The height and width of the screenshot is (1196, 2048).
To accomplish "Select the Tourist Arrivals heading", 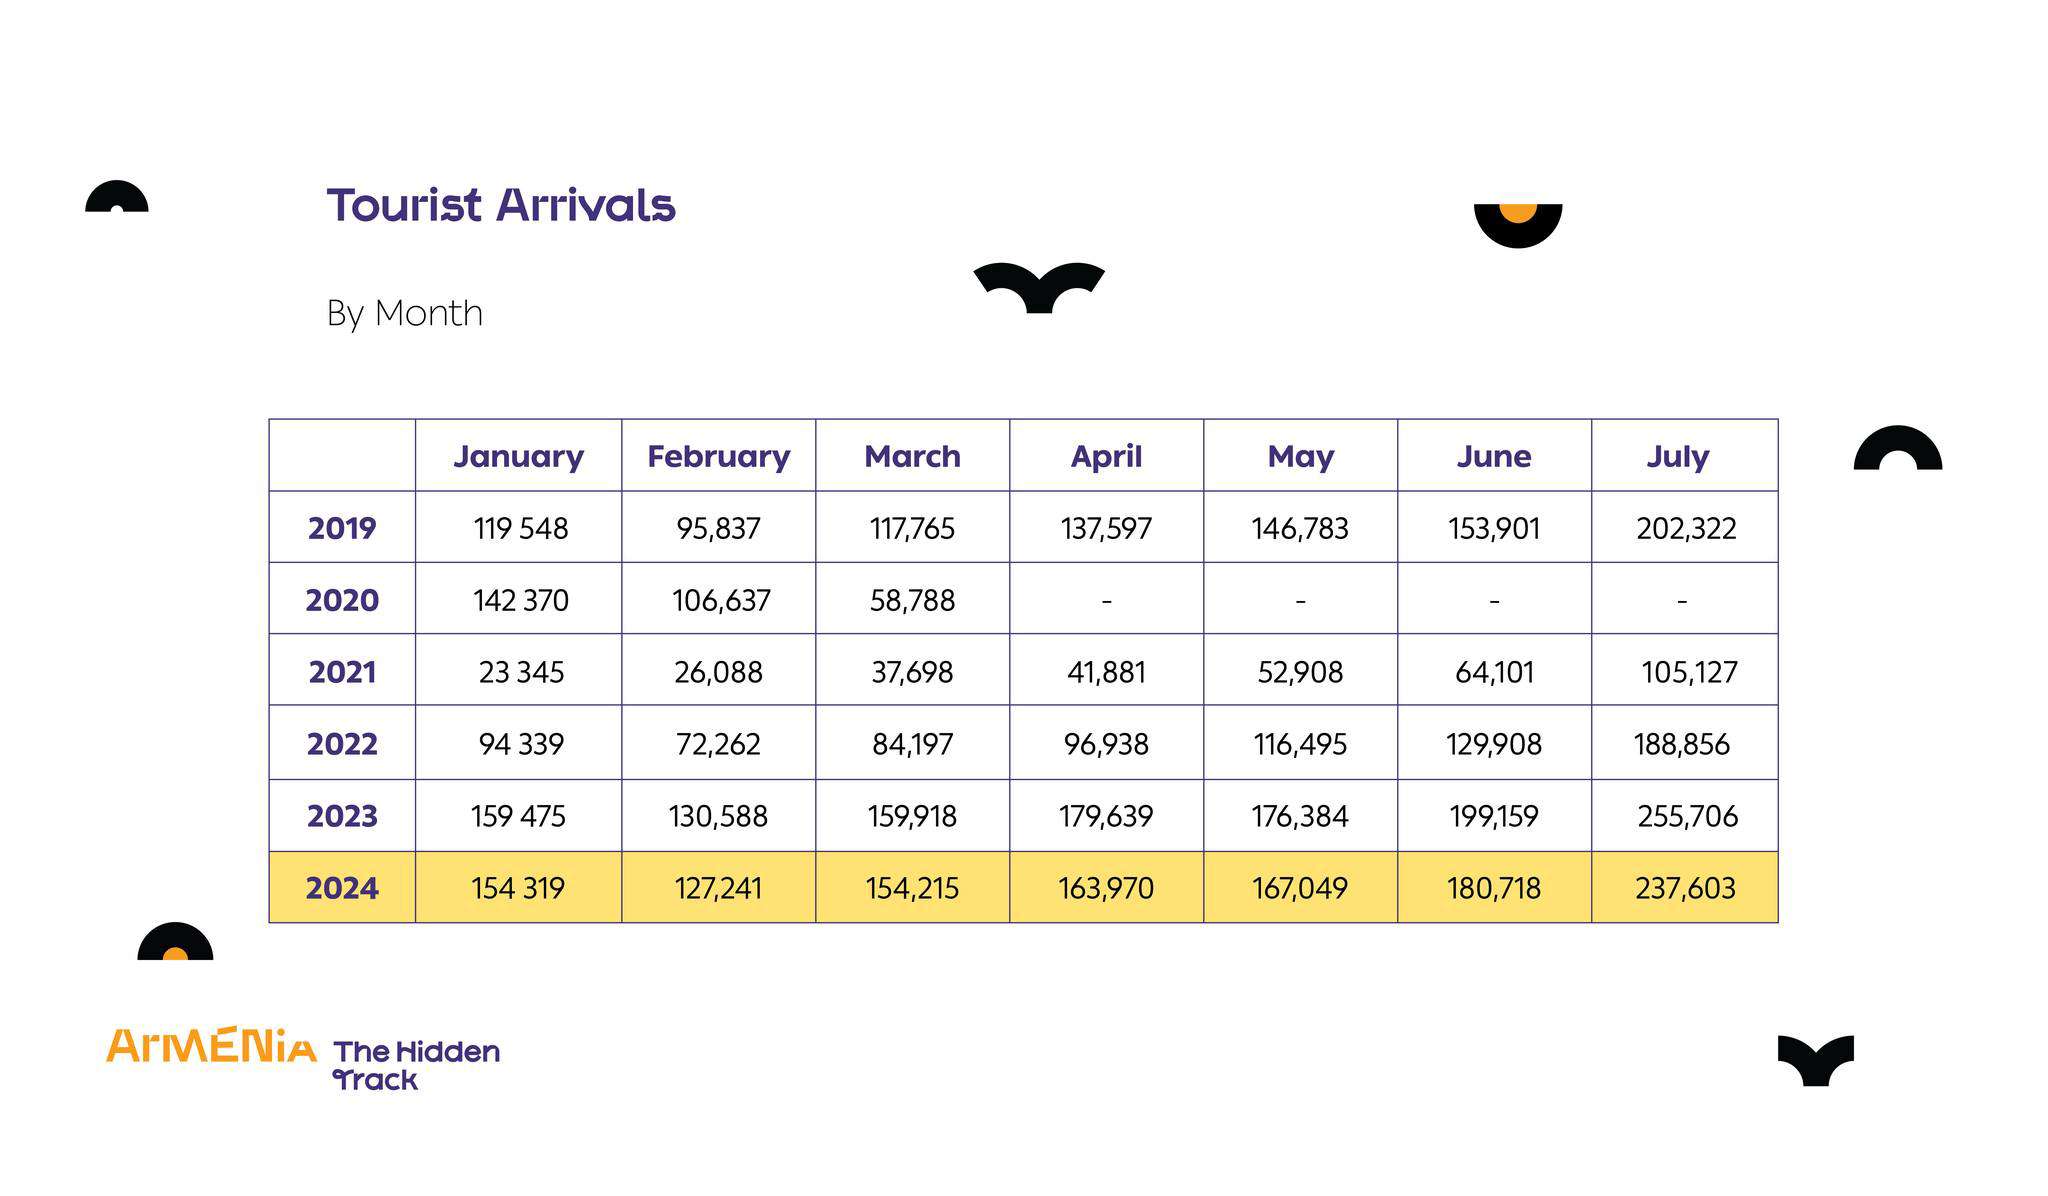I will coord(501,205).
